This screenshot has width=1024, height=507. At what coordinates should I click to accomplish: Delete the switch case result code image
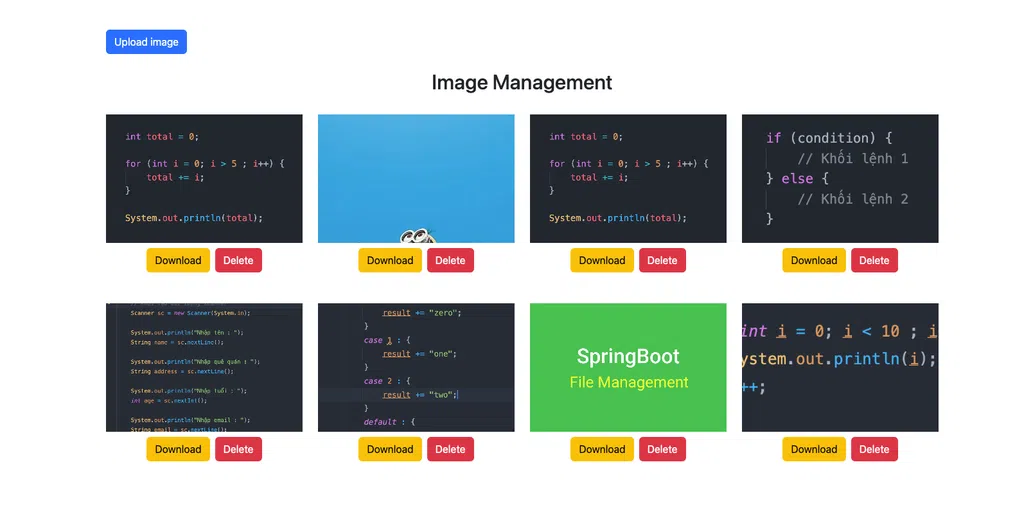coord(451,449)
